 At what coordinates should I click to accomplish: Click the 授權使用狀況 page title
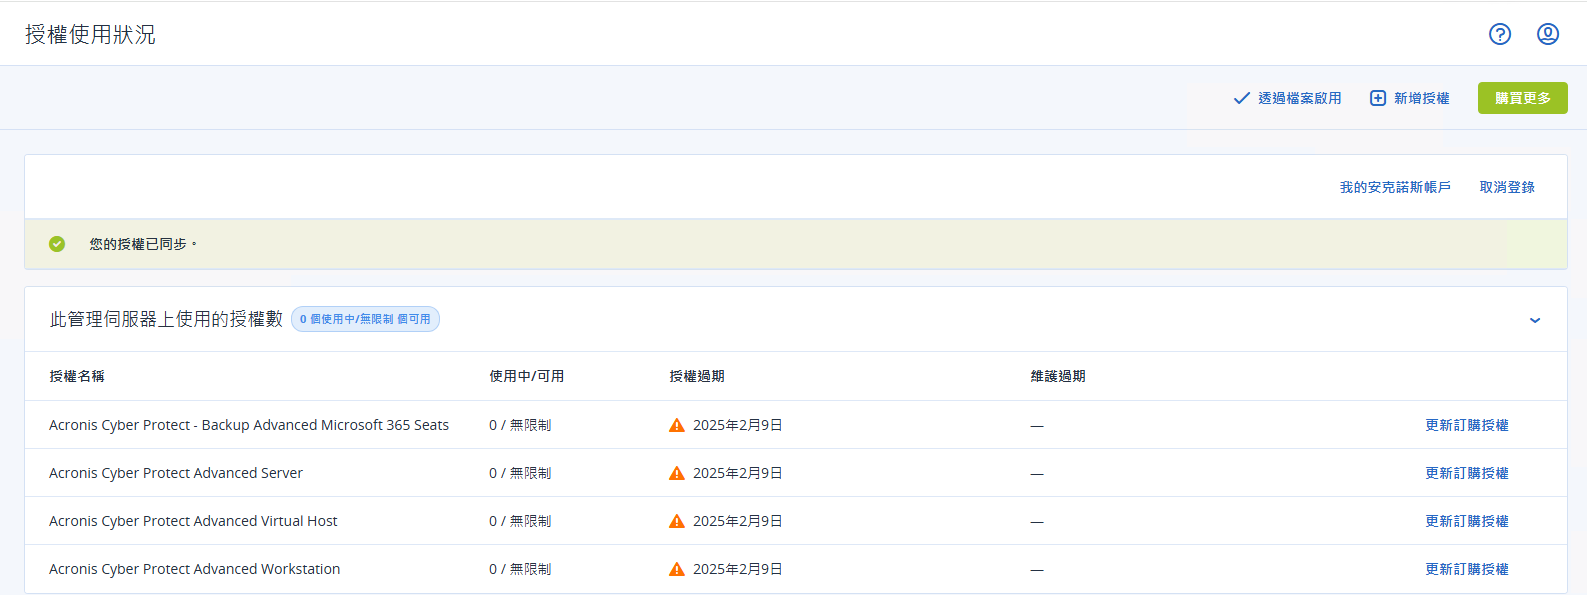(x=90, y=34)
